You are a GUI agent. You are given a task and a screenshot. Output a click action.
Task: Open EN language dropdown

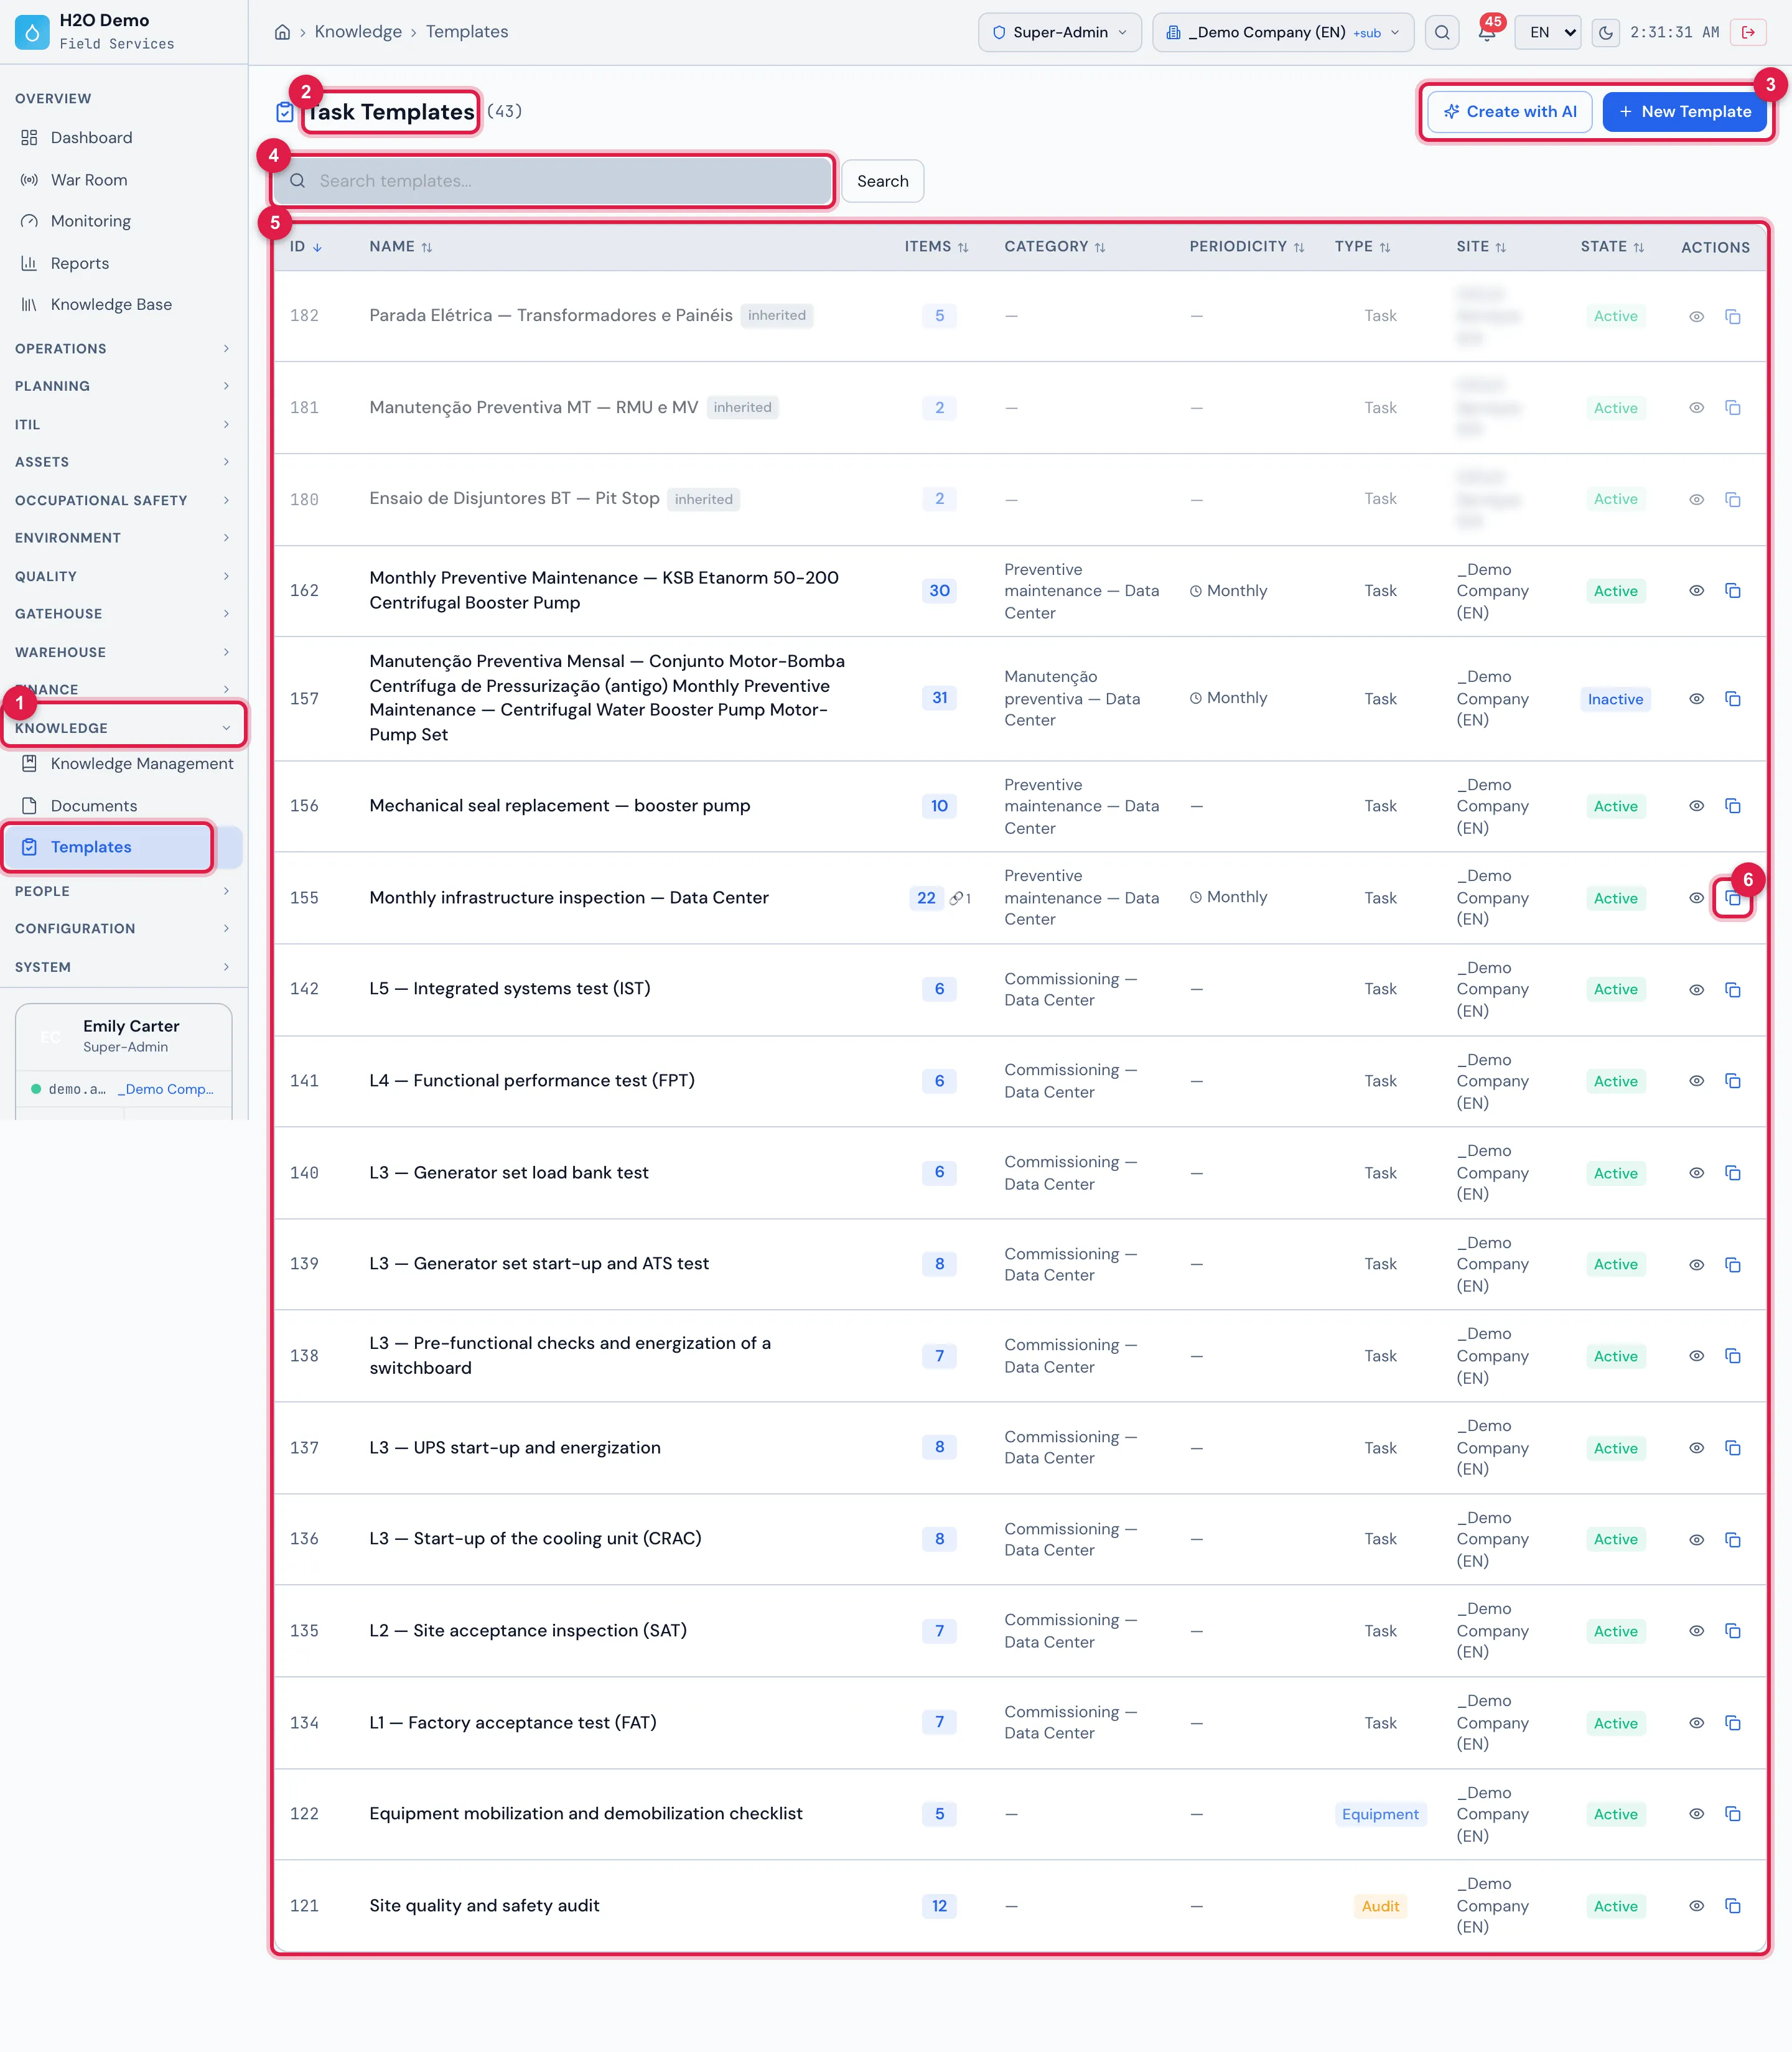(1547, 32)
